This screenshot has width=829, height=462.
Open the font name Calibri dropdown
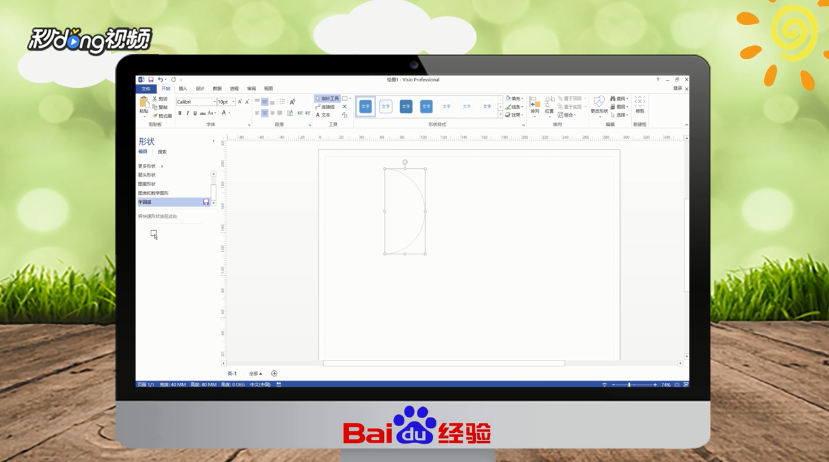[214, 102]
